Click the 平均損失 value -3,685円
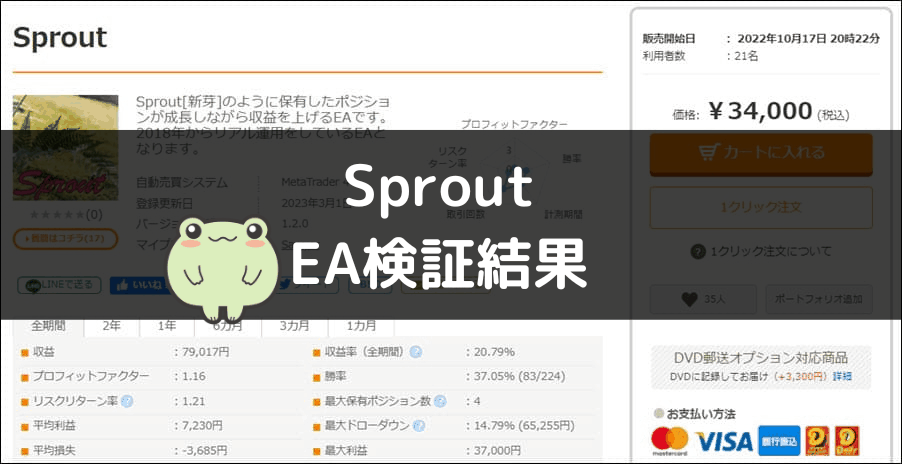This screenshot has height=464, width=902. (x=205, y=451)
